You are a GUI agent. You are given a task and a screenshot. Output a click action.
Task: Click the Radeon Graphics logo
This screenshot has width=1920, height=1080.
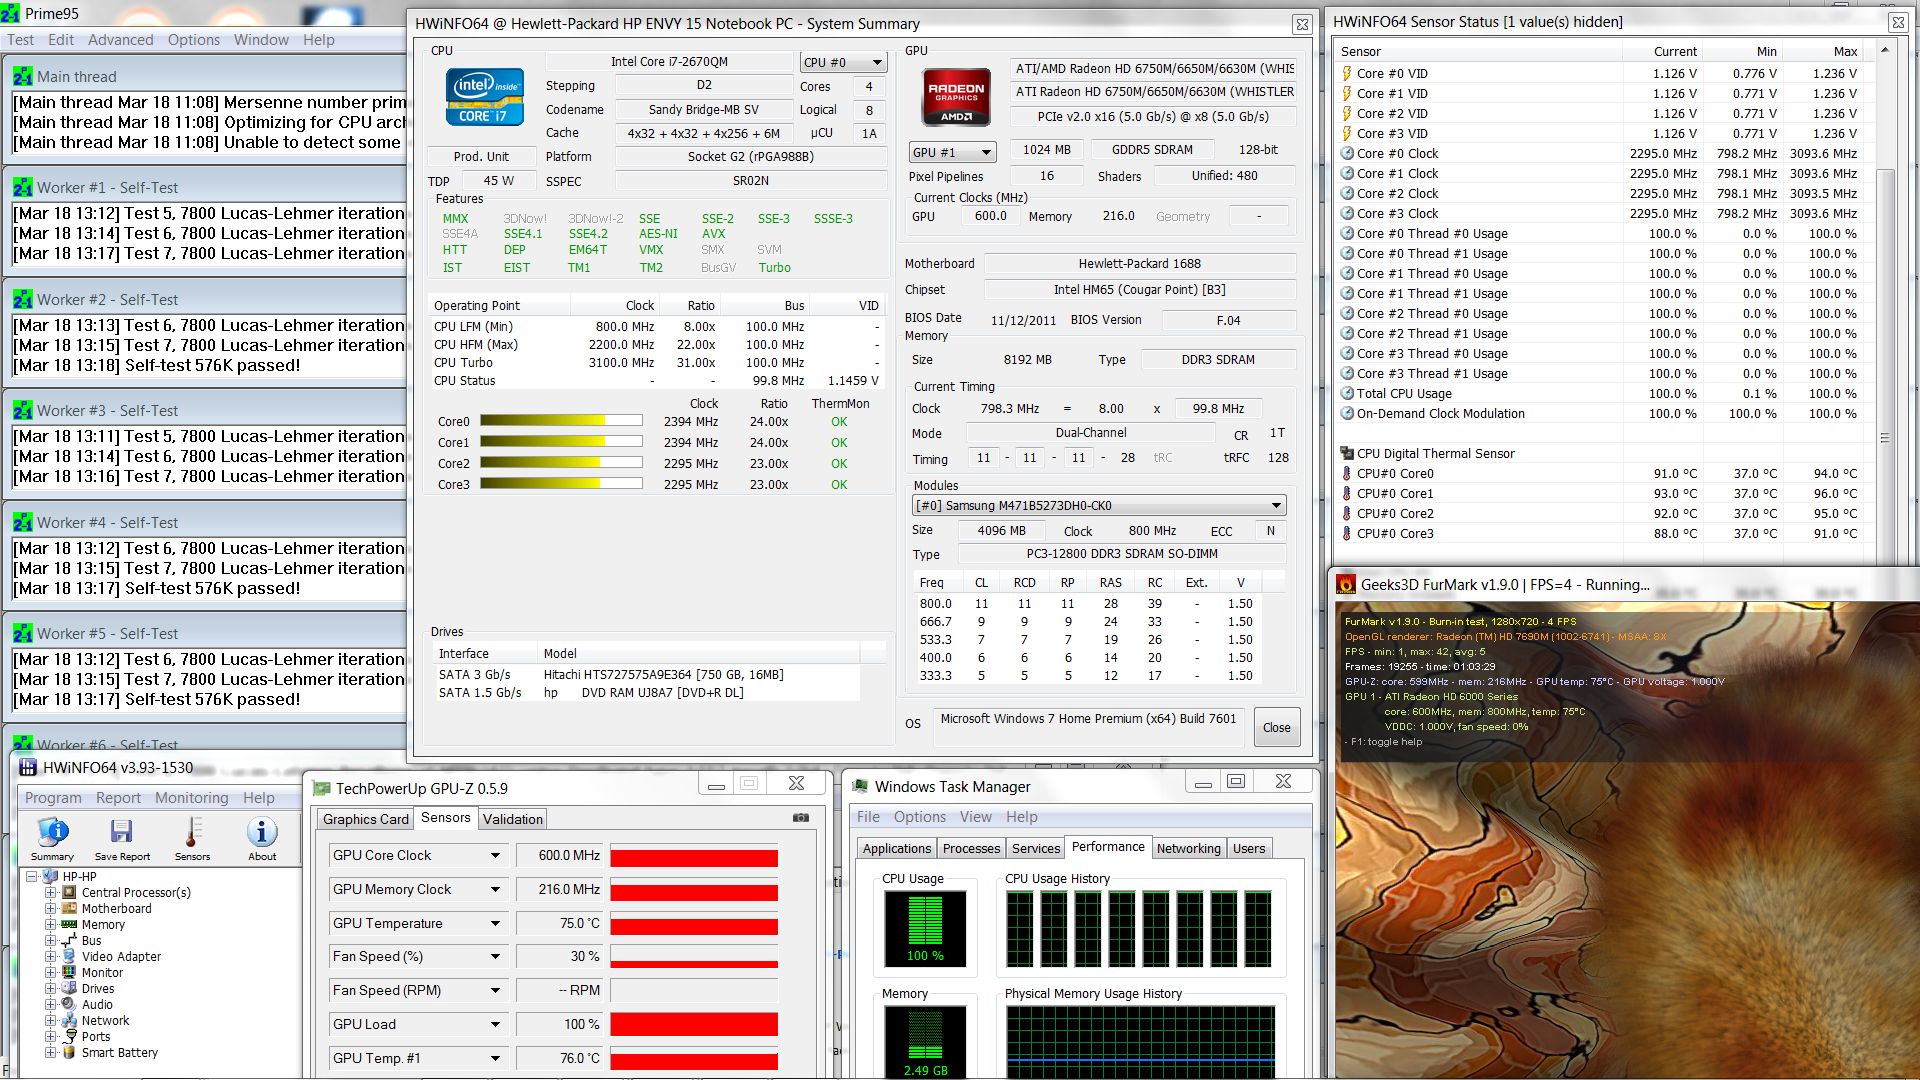pos(956,97)
